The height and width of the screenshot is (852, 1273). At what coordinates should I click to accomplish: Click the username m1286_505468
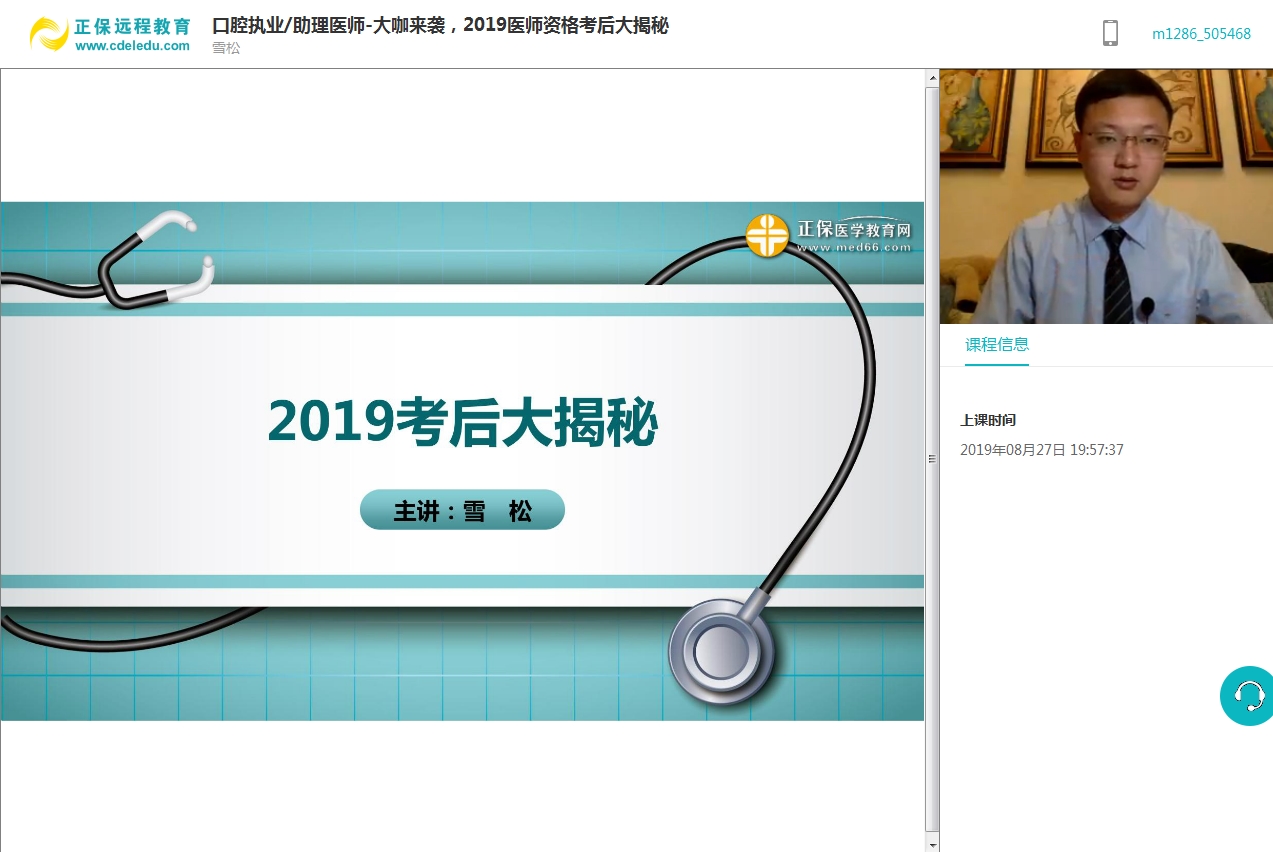coord(1201,34)
